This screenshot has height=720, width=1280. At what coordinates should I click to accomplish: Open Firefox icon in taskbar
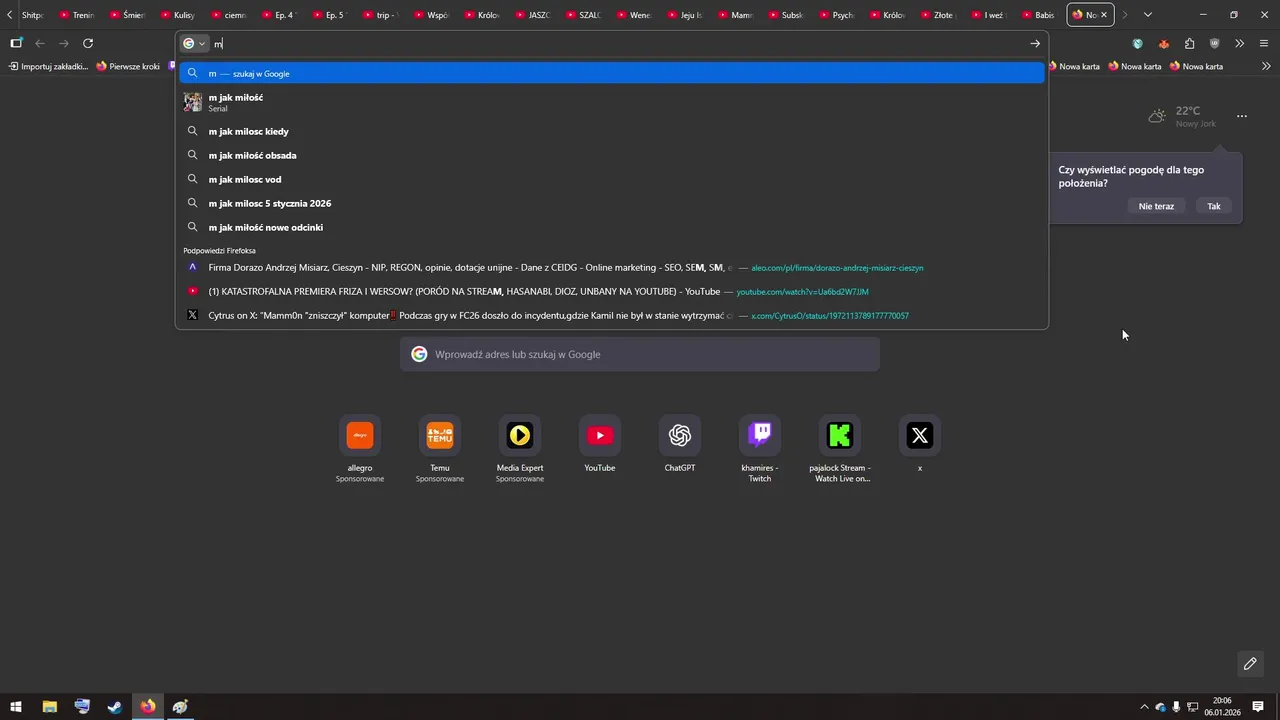[x=148, y=706]
